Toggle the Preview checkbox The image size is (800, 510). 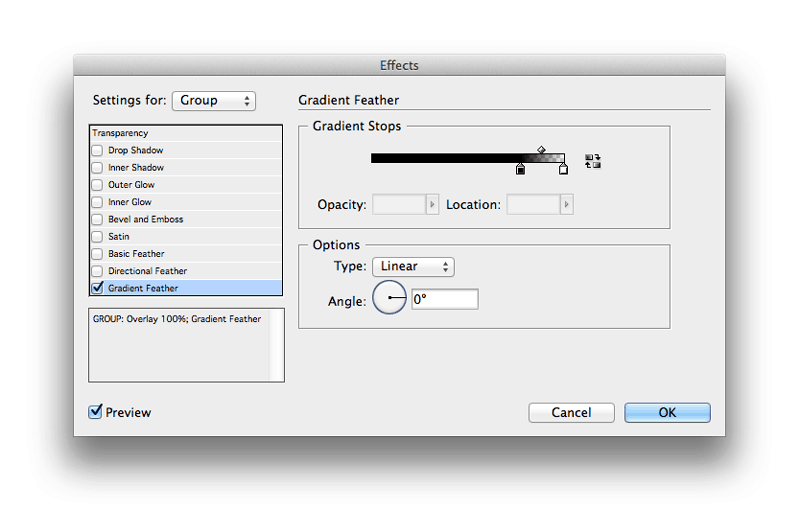96,412
